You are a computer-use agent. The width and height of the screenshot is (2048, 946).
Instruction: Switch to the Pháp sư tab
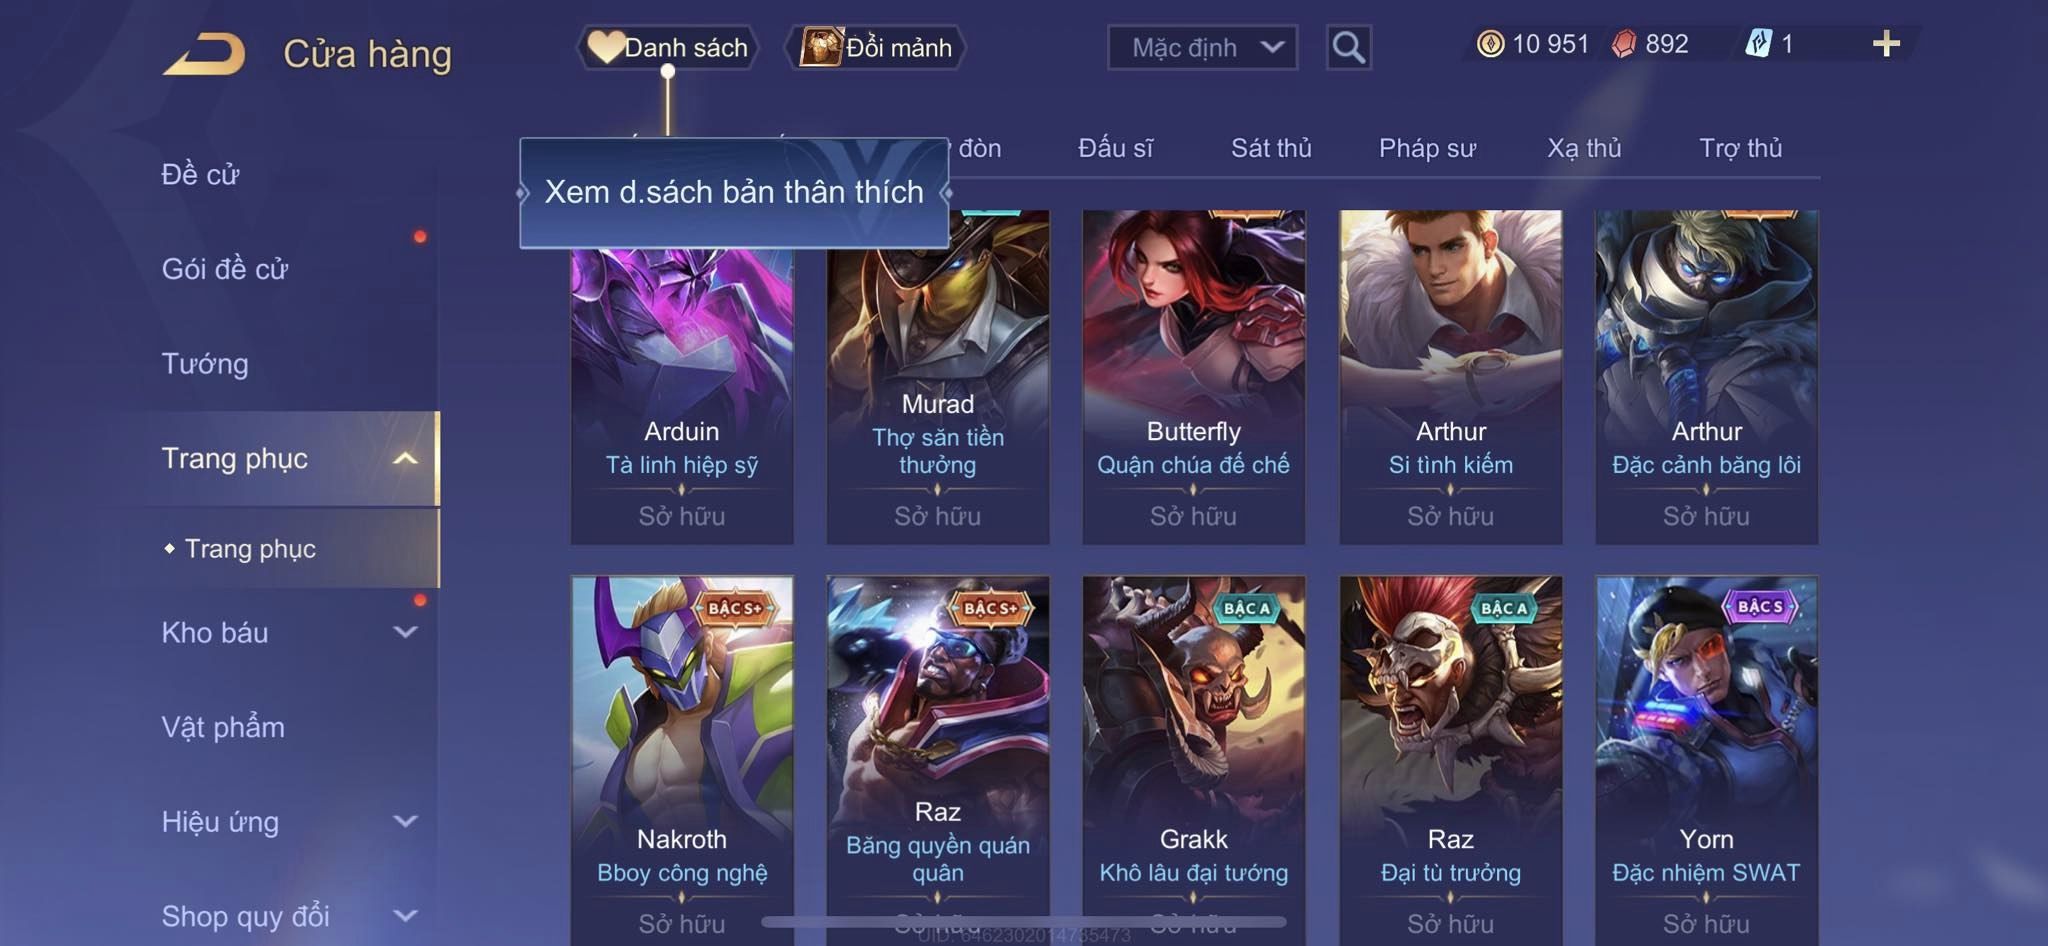coord(1427,148)
